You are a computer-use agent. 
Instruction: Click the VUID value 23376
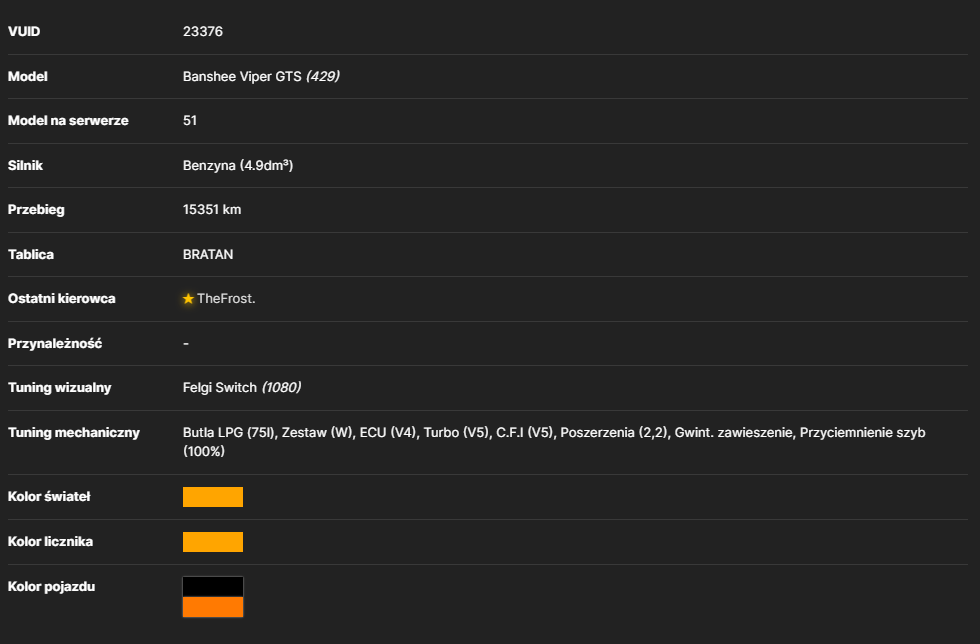[202, 31]
